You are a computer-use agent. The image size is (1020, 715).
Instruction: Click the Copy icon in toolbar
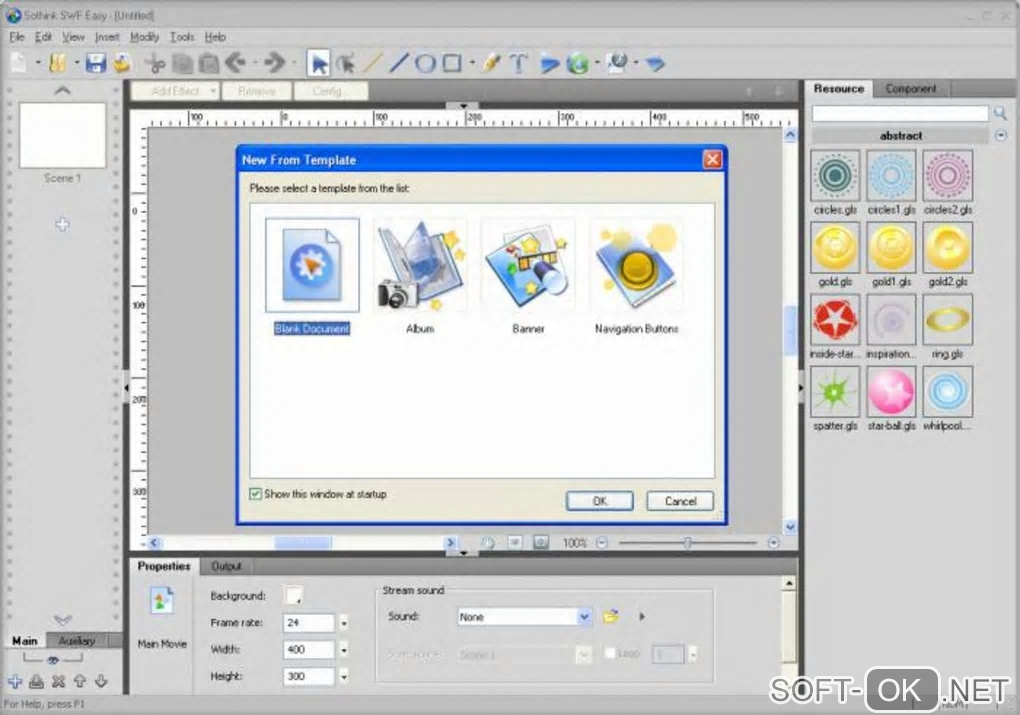tap(183, 63)
